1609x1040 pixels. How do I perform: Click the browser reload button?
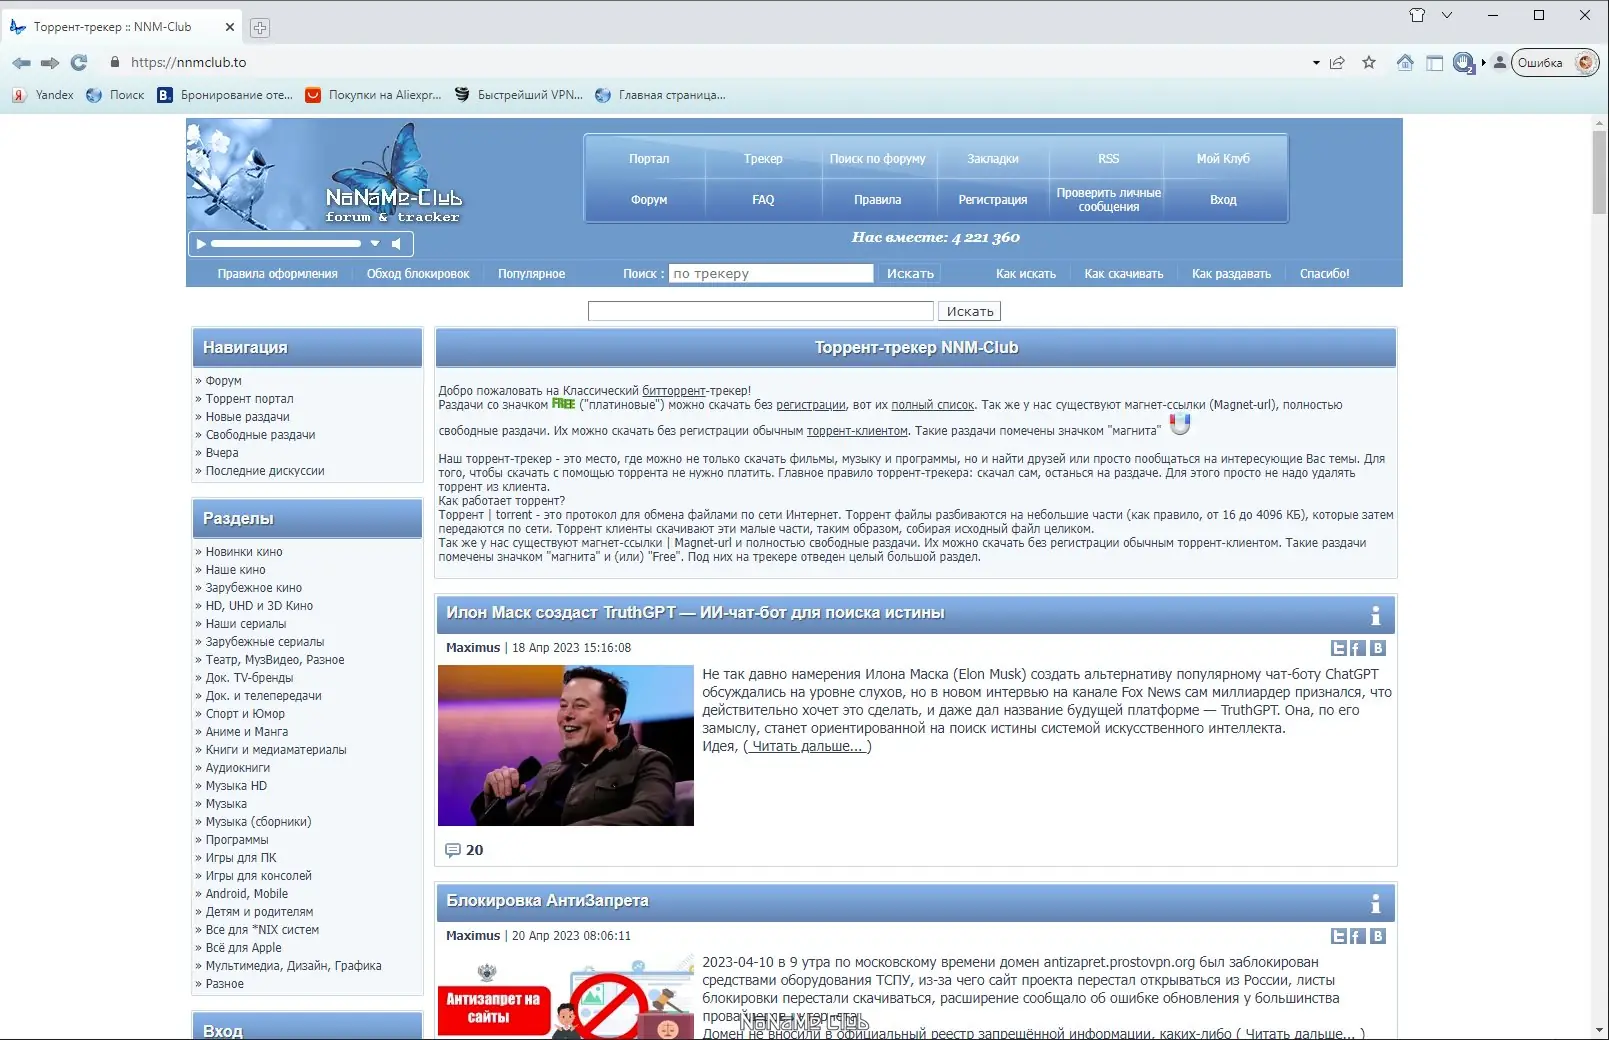click(79, 62)
